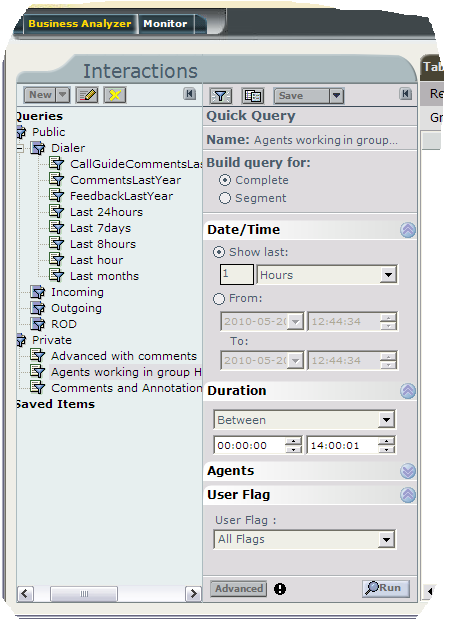Click the Advanced button
The width and height of the screenshot is (457, 619).
[238, 589]
